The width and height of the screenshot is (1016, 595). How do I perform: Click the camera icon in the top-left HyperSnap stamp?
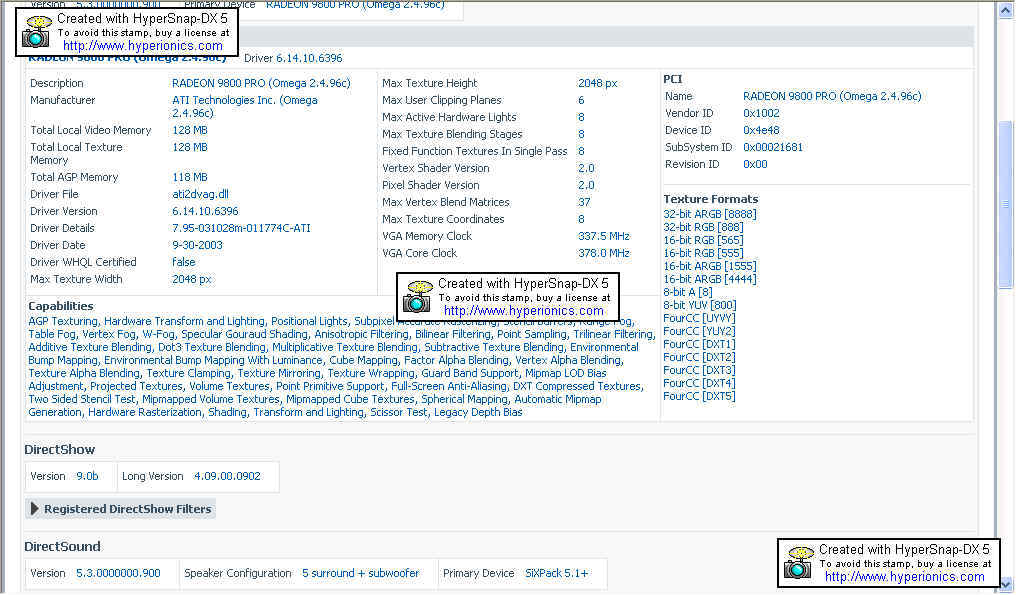pyautogui.click(x=37, y=32)
